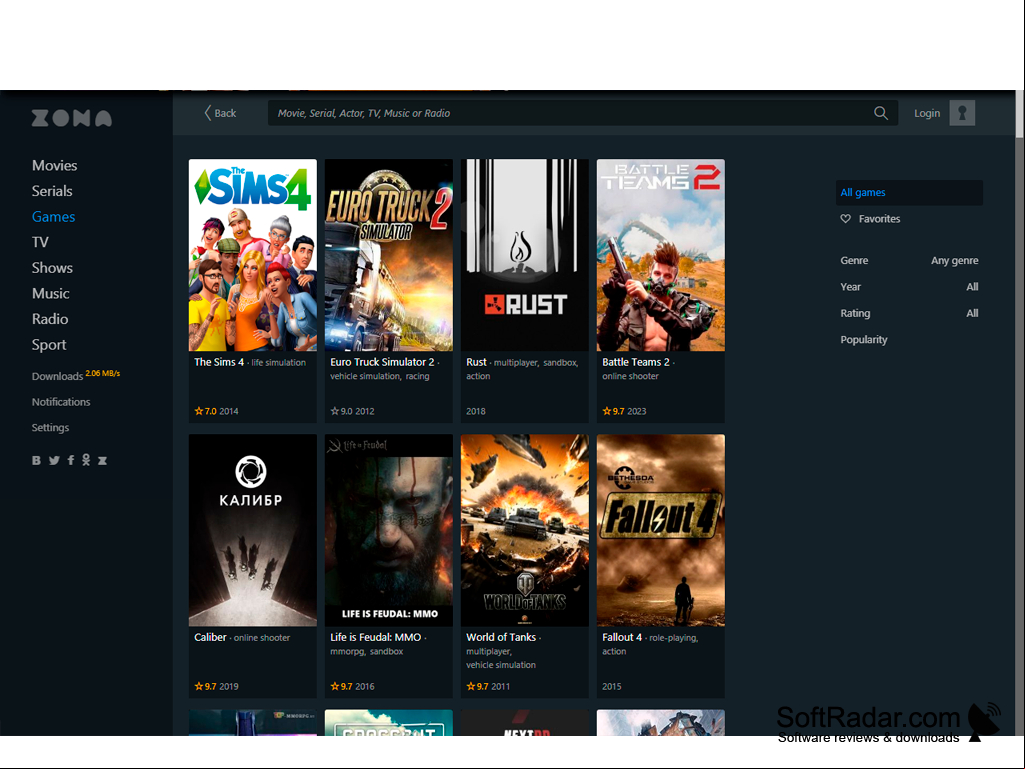Switch to the TV section
Image resolution: width=1025 pixels, height=769 pixels.
tap(41, 242)
